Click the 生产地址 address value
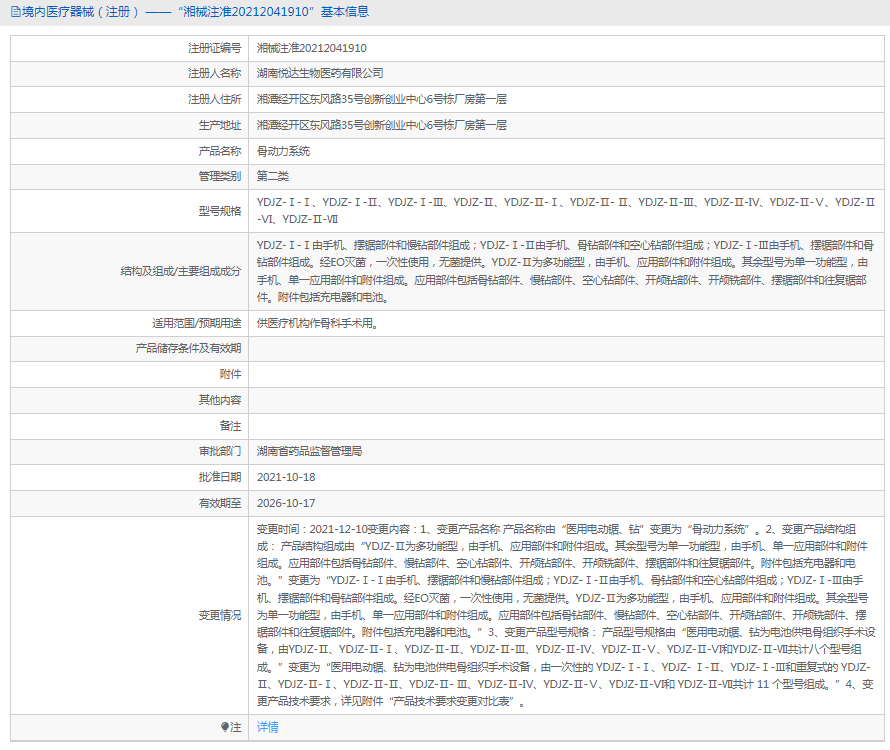Viewport: 890px width, 750px height. (381, 125)
